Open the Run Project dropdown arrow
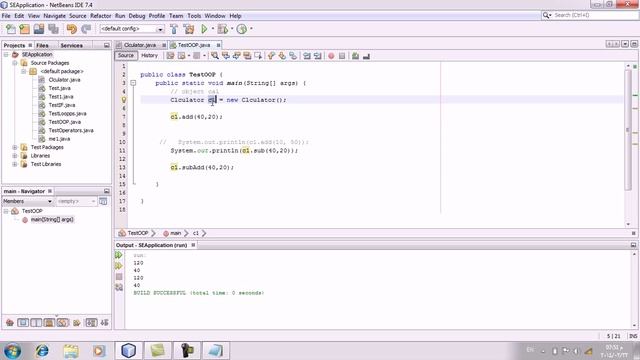 click(x=213, y=29)
